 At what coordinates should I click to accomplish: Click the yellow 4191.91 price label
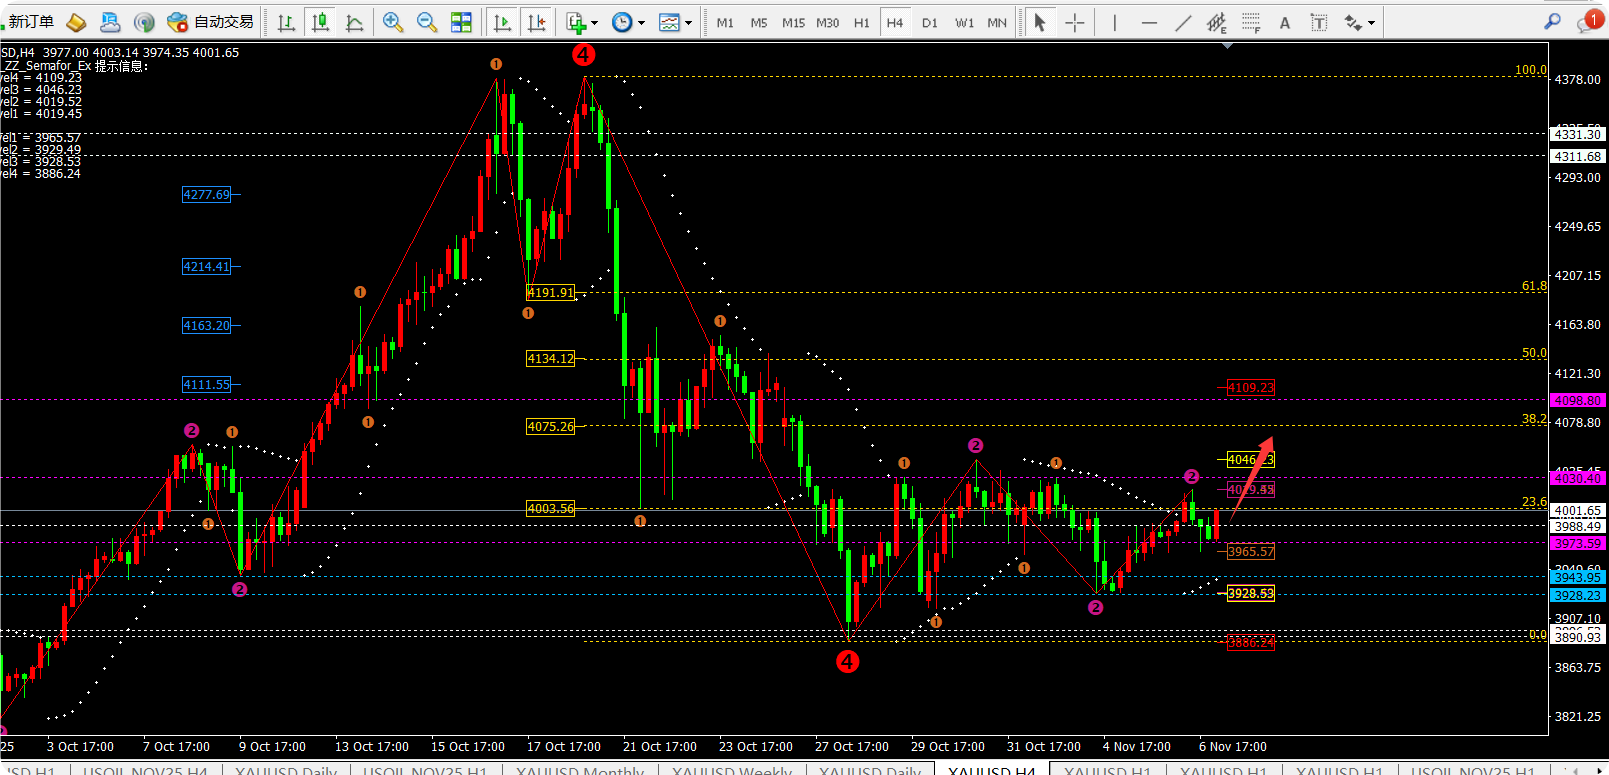(x=551, y=293)
